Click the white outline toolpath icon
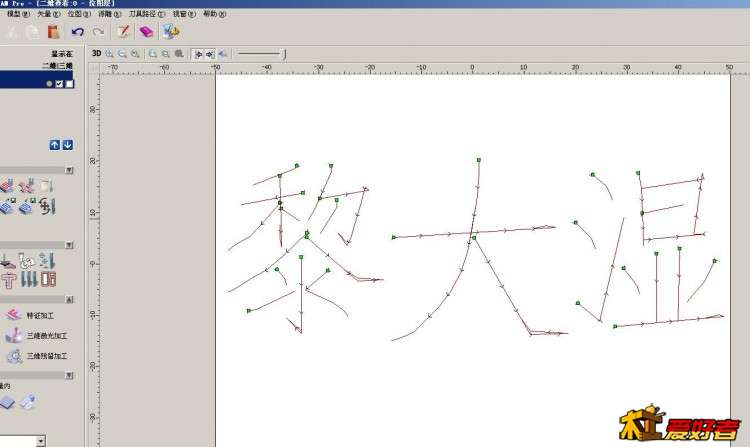Screen dimensions: 750x447 point(27,261)
